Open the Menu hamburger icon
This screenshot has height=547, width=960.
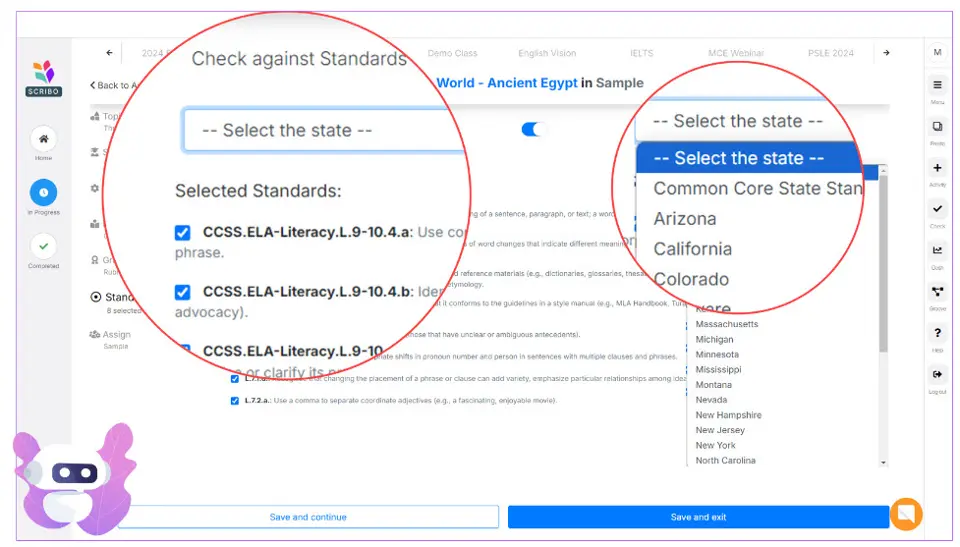coord(937,86)
